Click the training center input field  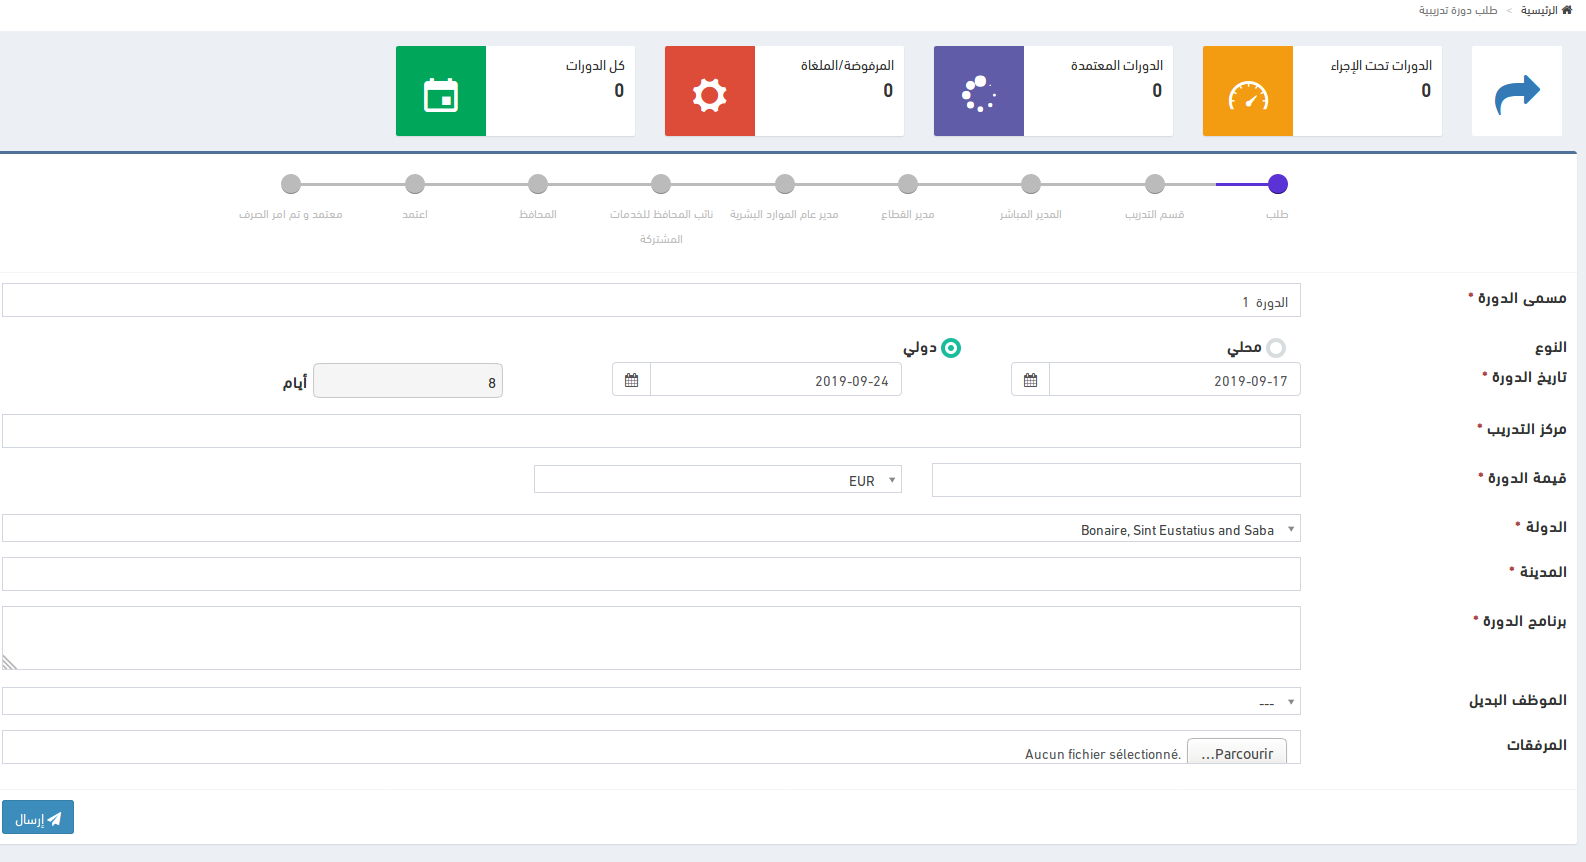[651, 431]
